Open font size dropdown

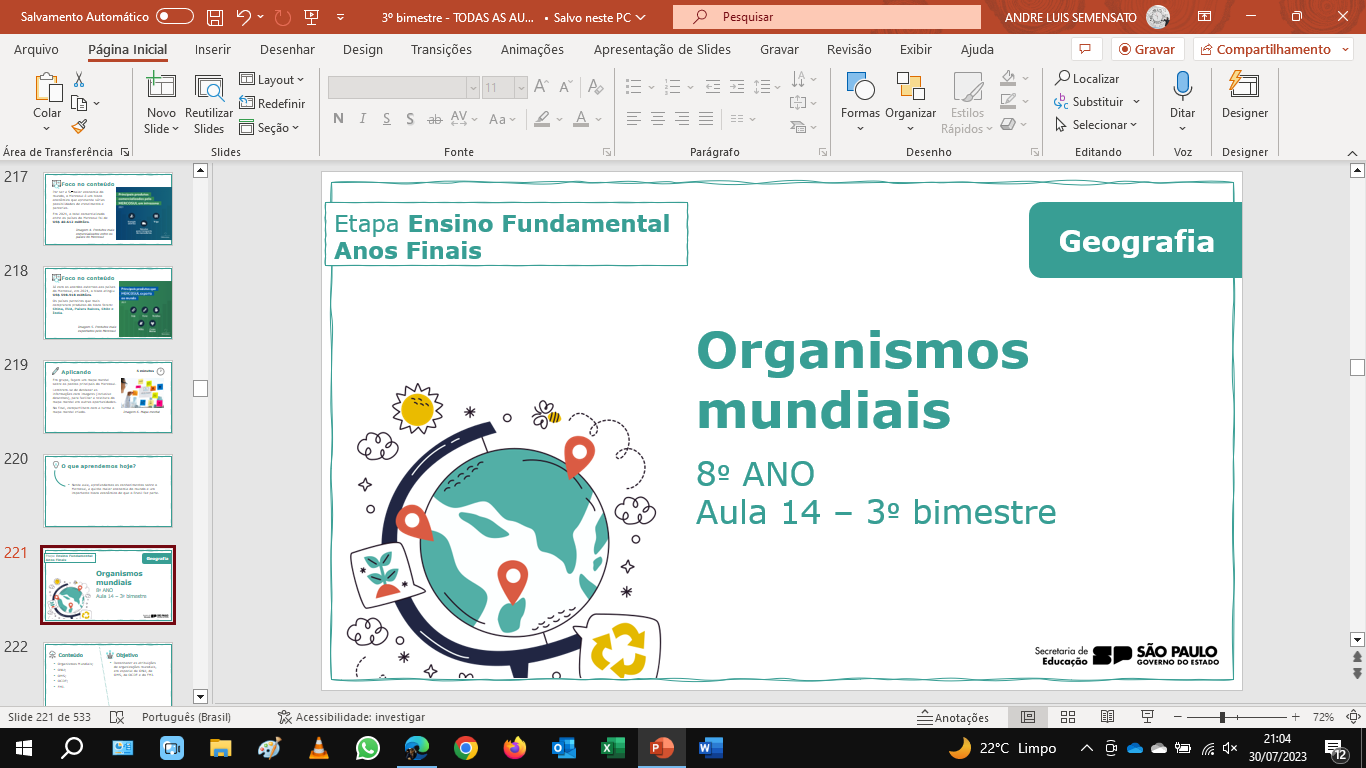521,88
